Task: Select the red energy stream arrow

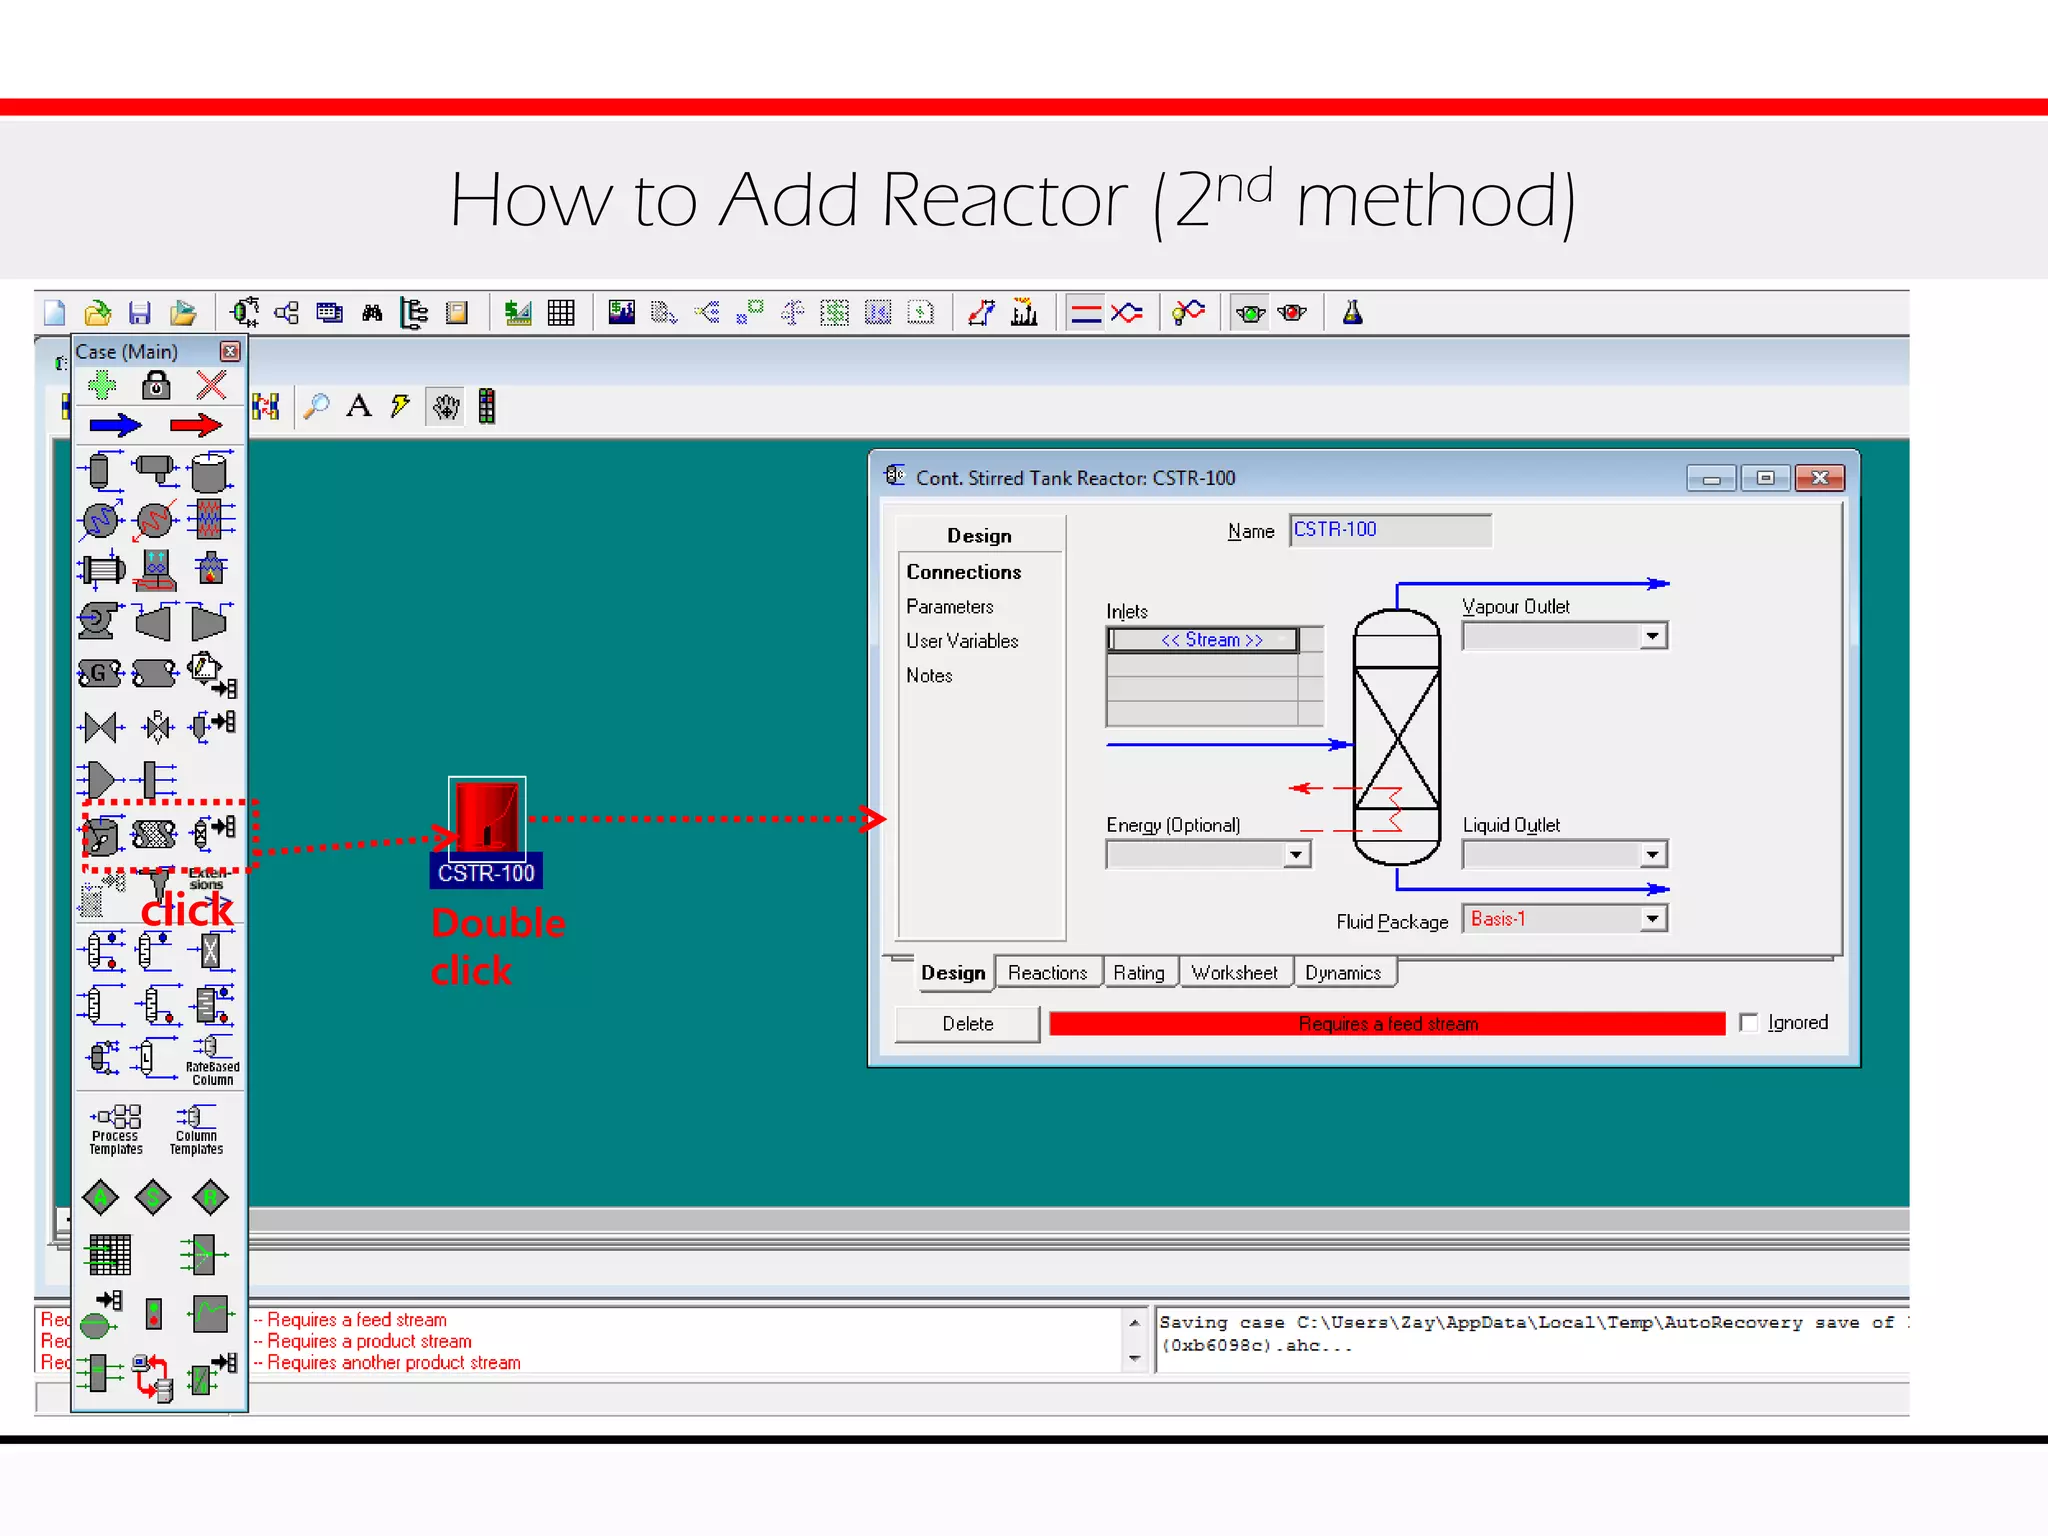Action: click(196, 426)
